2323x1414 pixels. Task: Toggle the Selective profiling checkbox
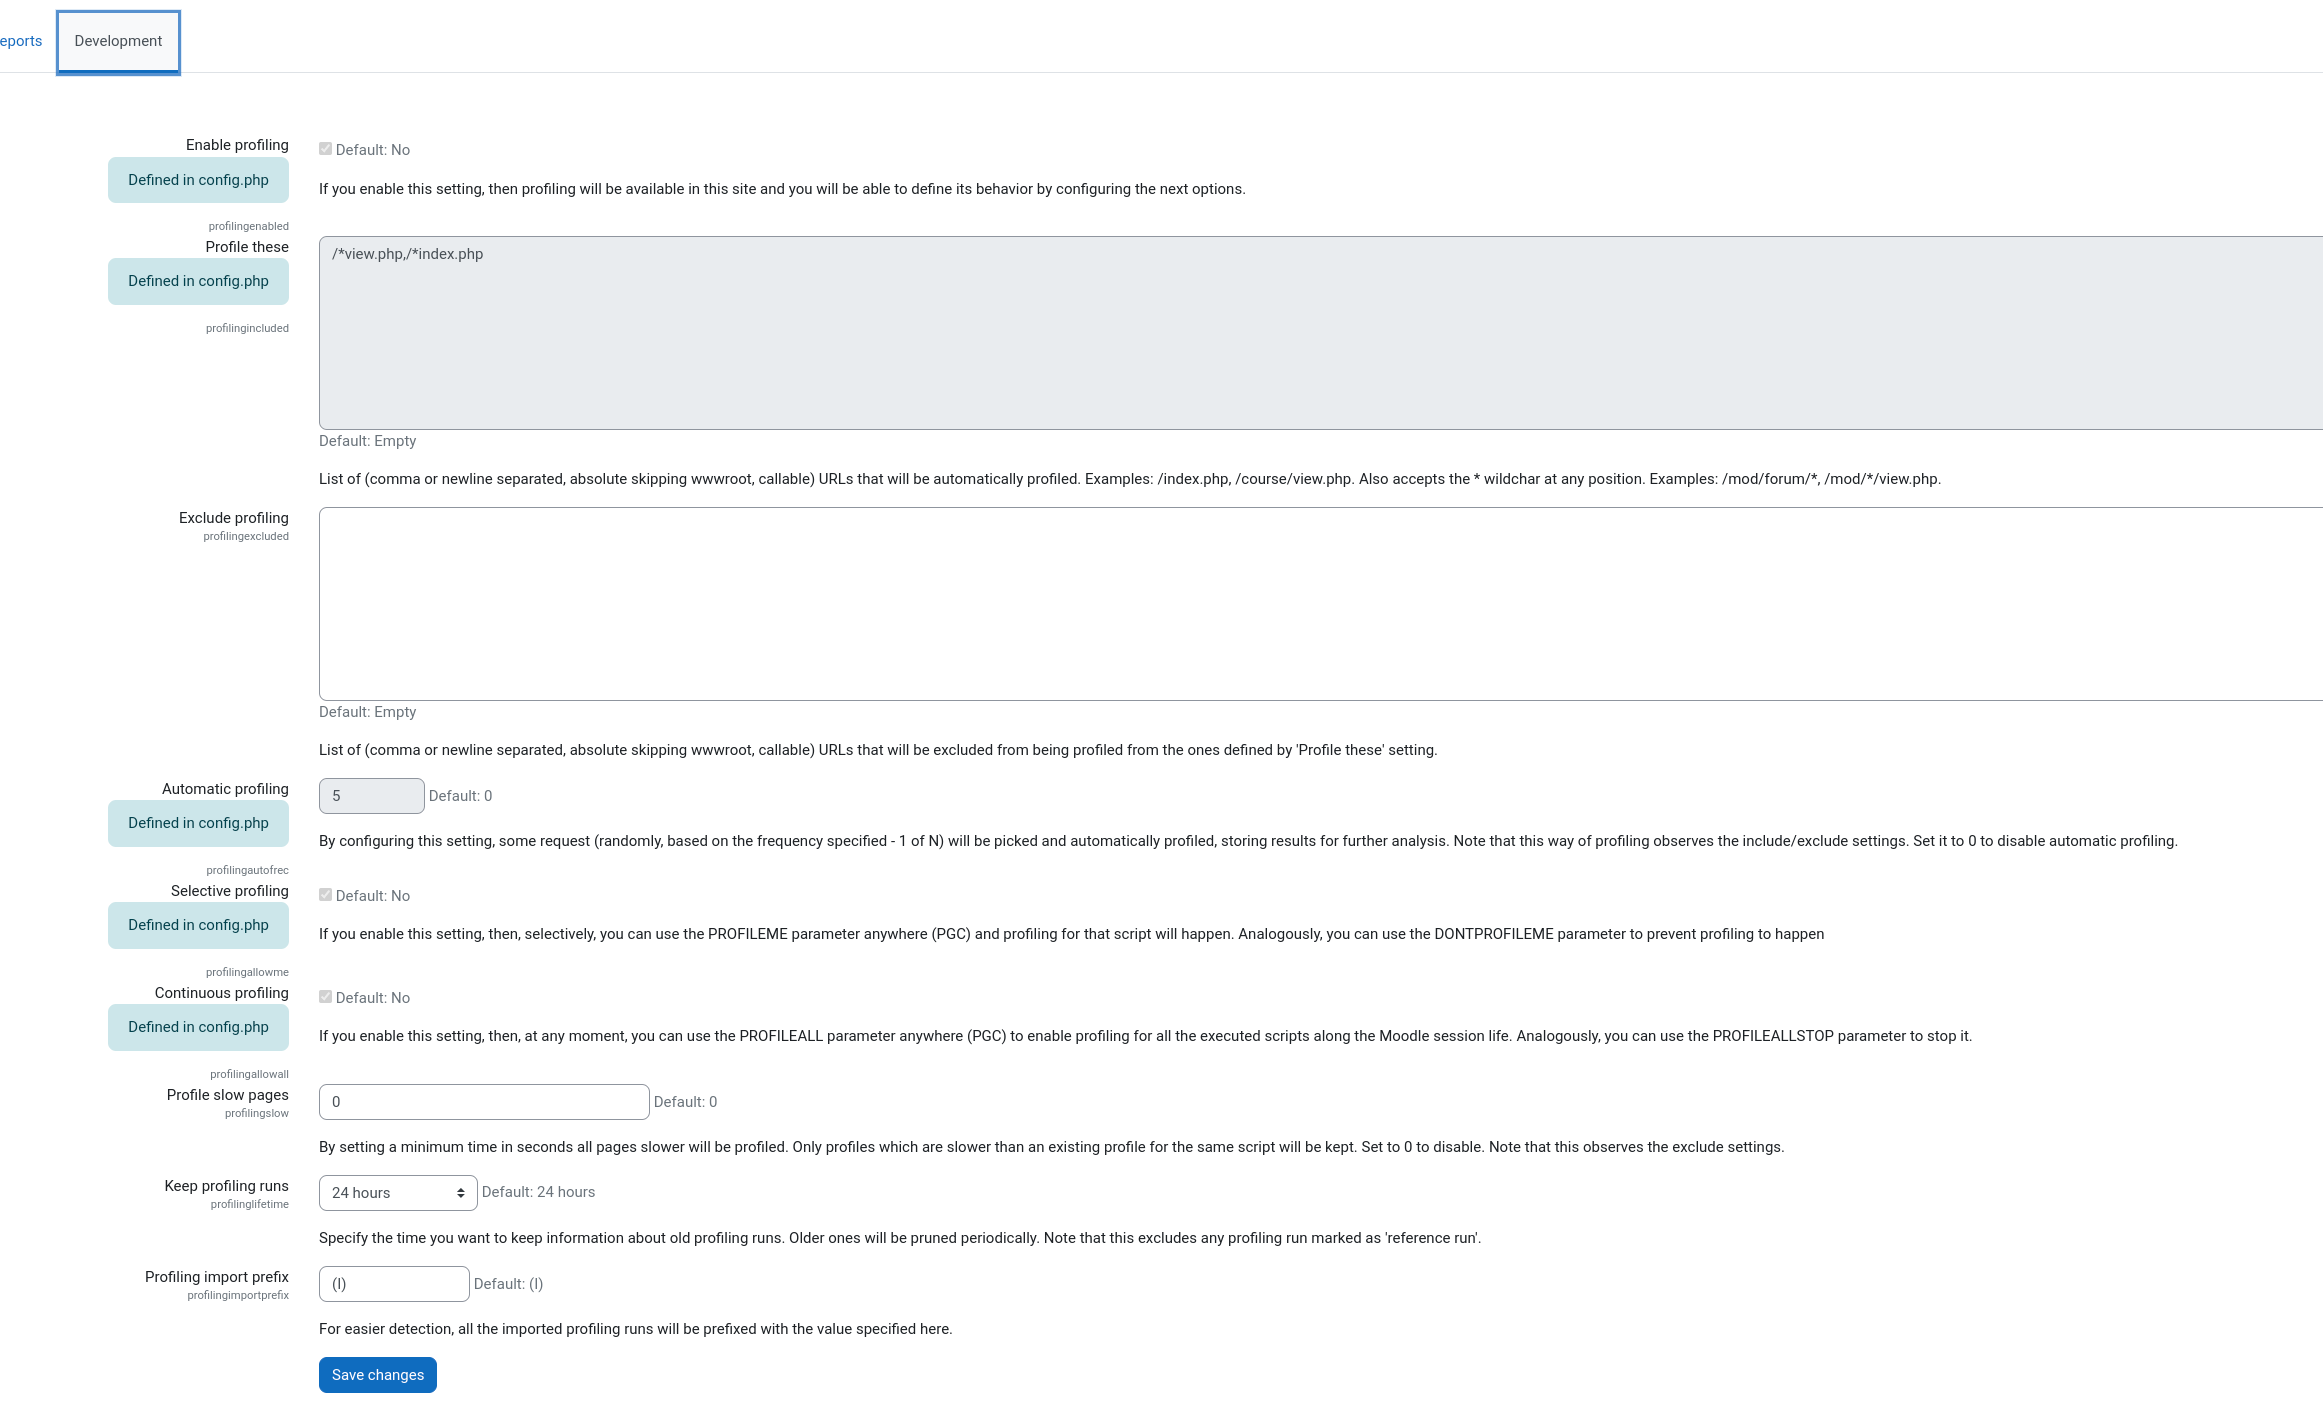click(x=325, y=895)
